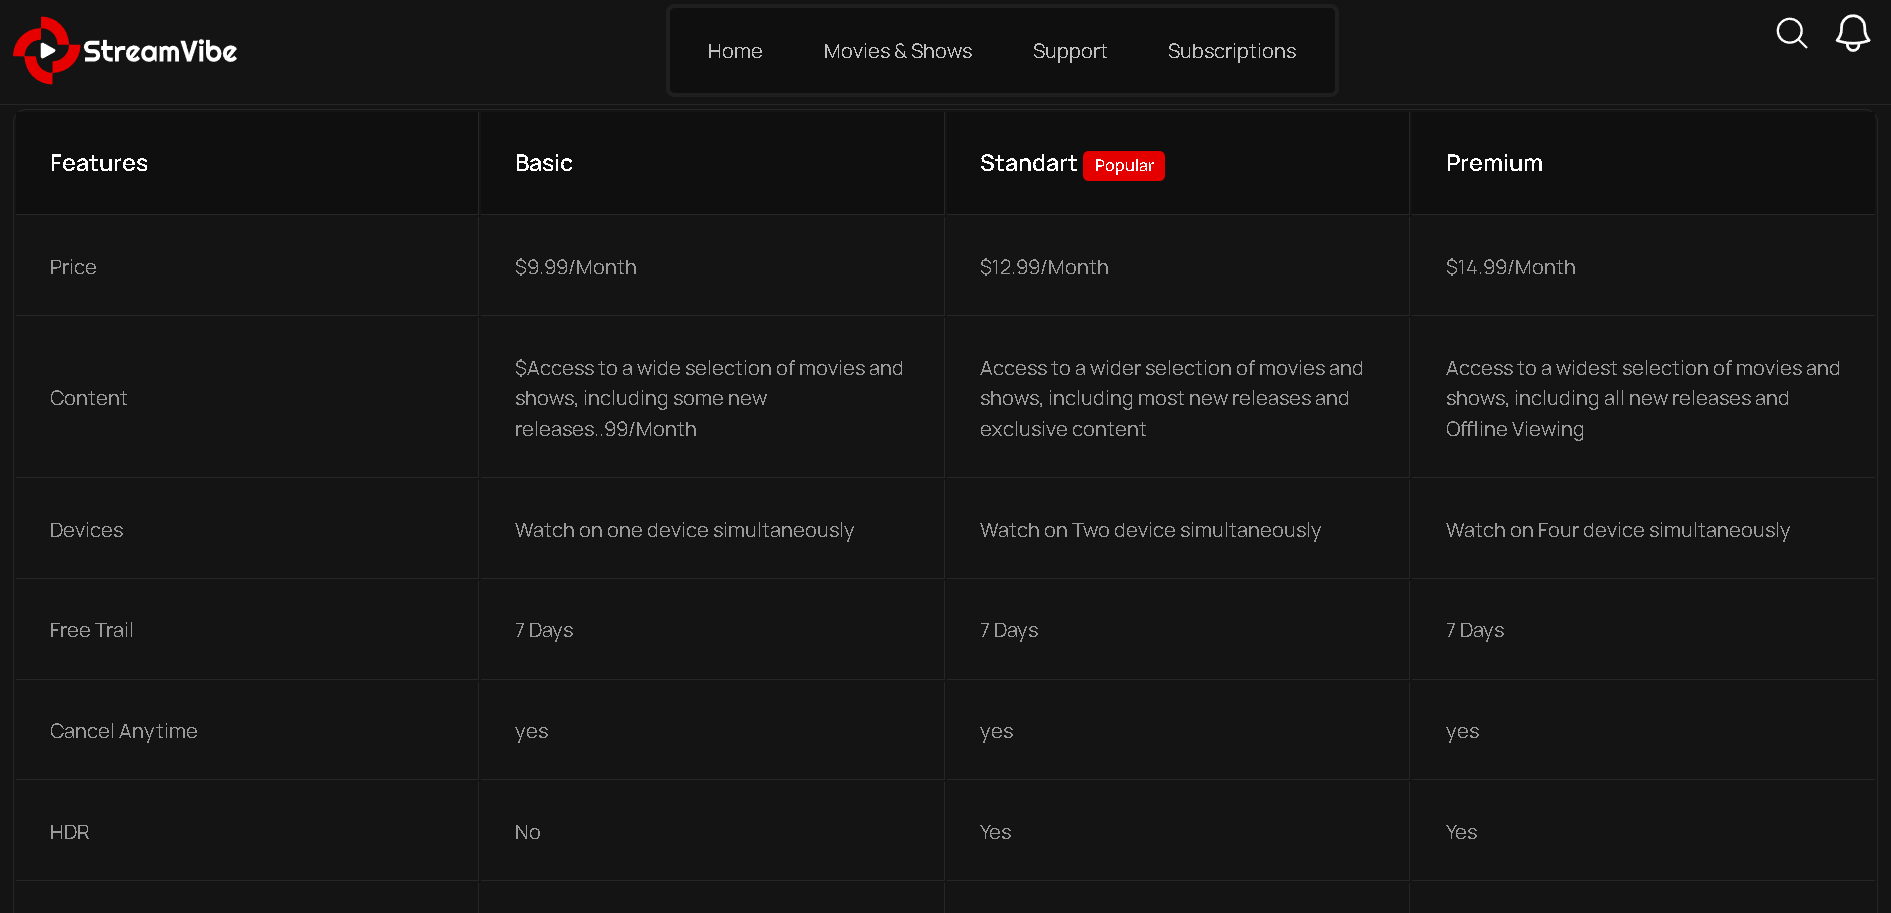
Task: Click the StreamVibe brand name text
Action: click(160, 52)
